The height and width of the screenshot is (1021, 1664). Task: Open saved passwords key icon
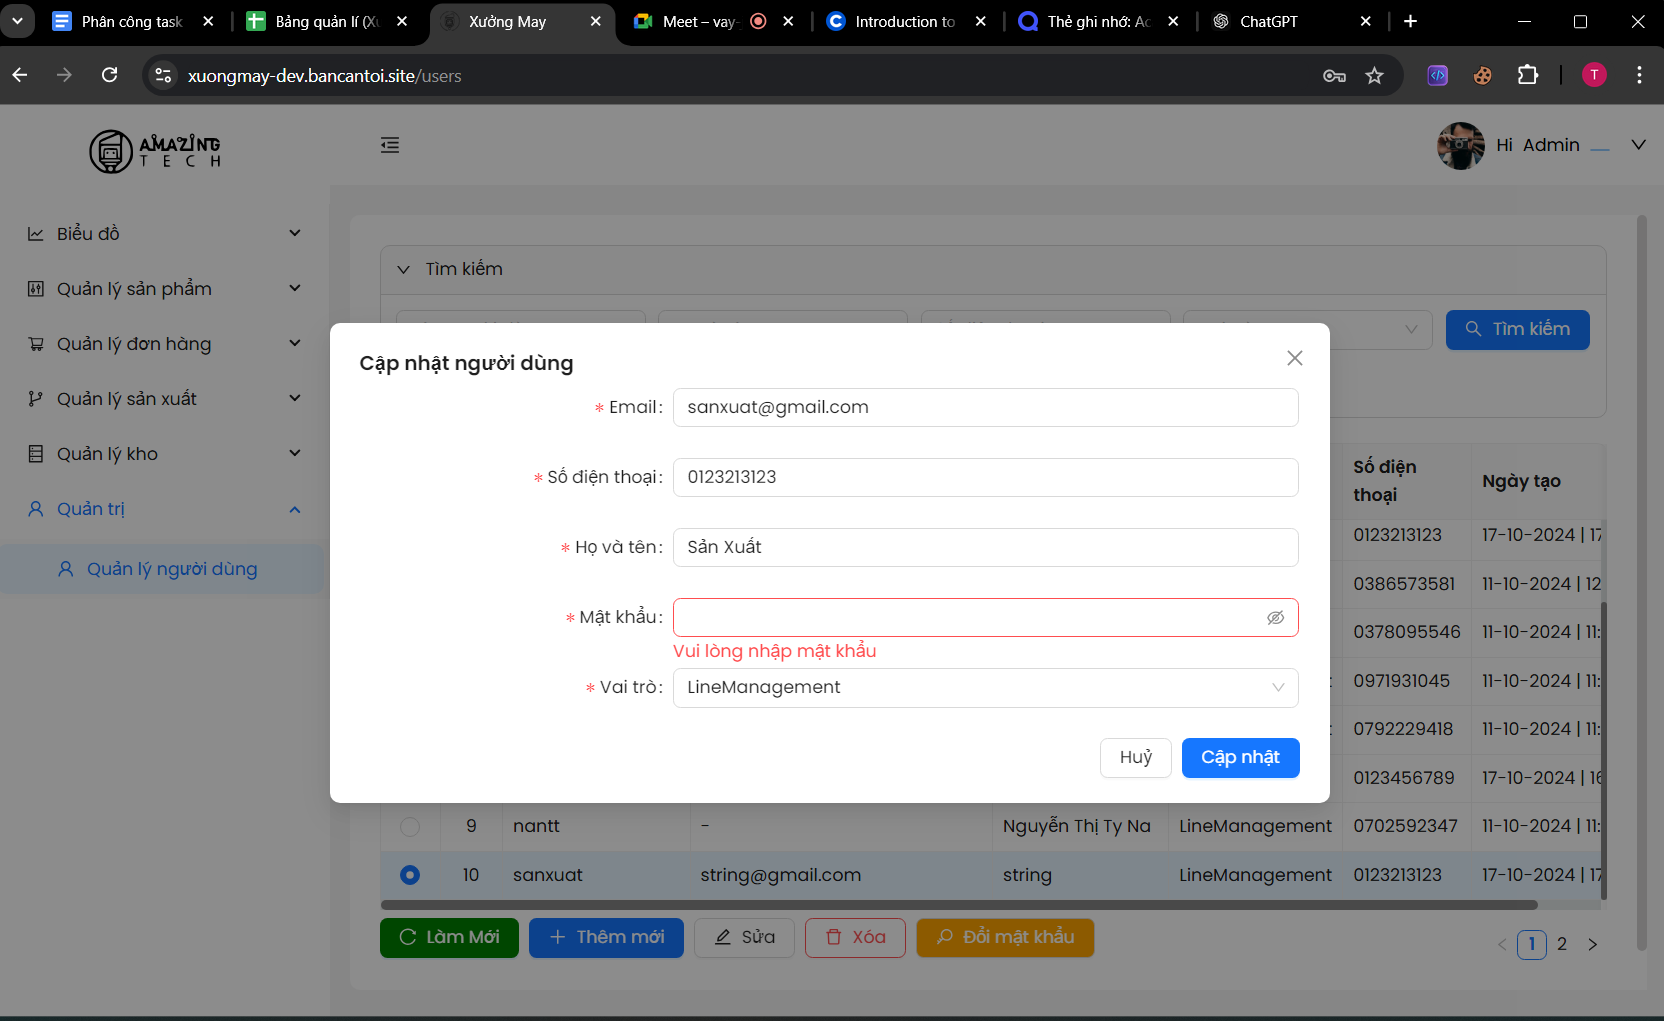coord(1334,76)
